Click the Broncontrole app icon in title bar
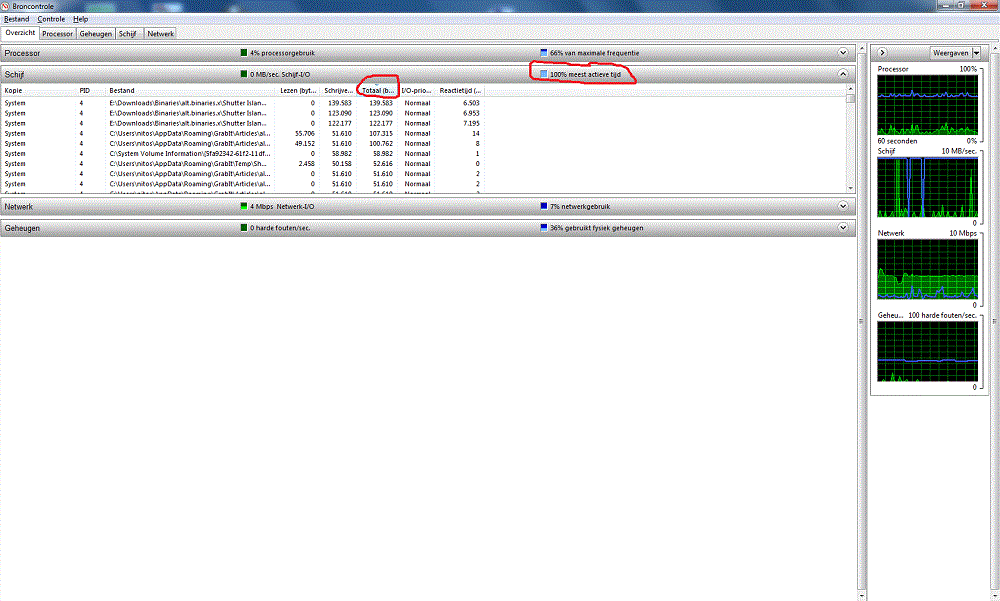The width and height of the screenshot is (1000, 601). tap(6, 6)
